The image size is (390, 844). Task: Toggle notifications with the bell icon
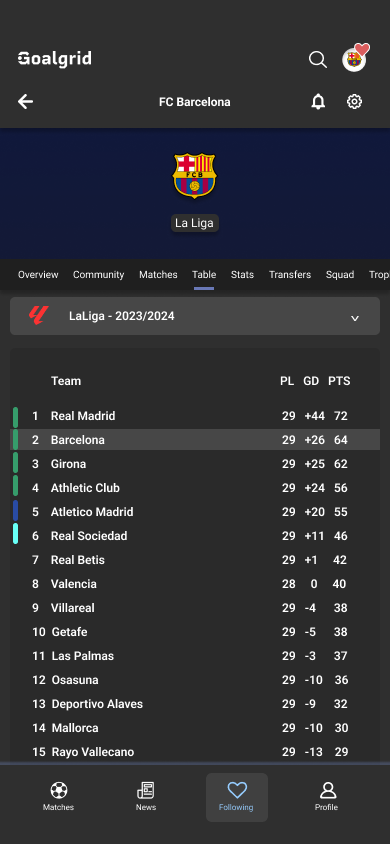click(x=318, y=102)
